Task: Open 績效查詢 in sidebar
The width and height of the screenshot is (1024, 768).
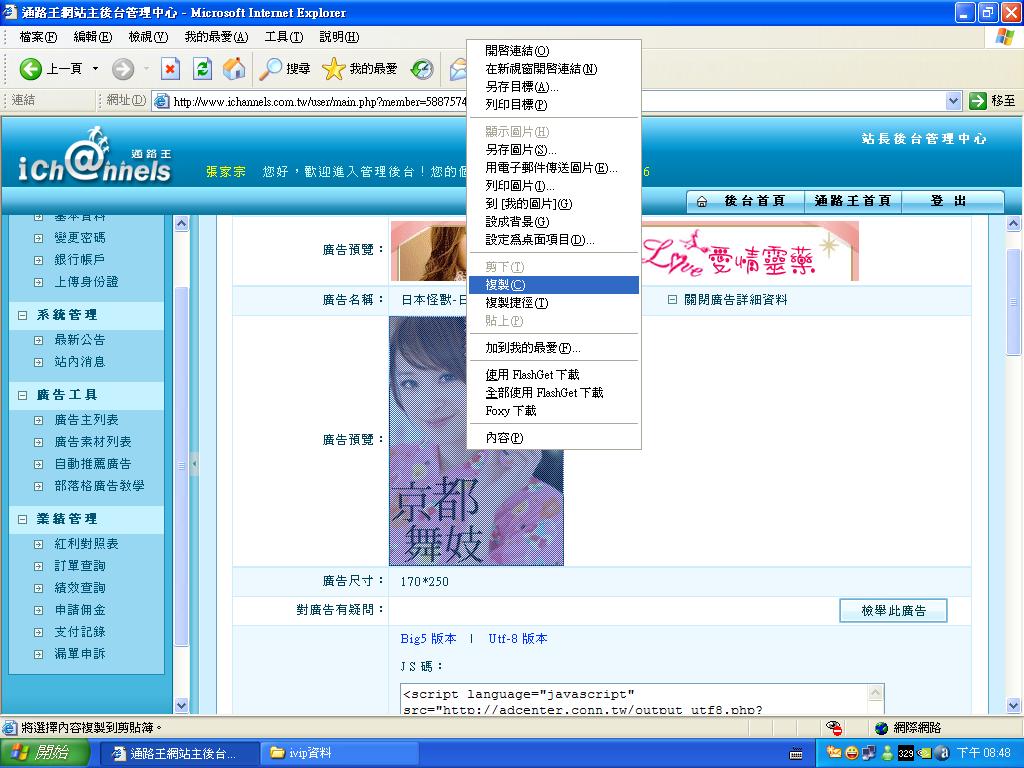Action: point(80,588)
